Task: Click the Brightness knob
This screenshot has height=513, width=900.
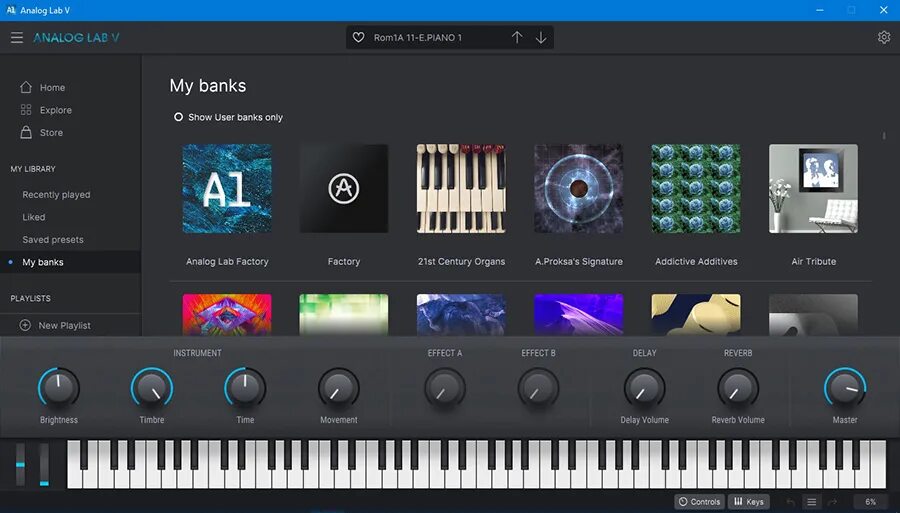Action: 59,388
